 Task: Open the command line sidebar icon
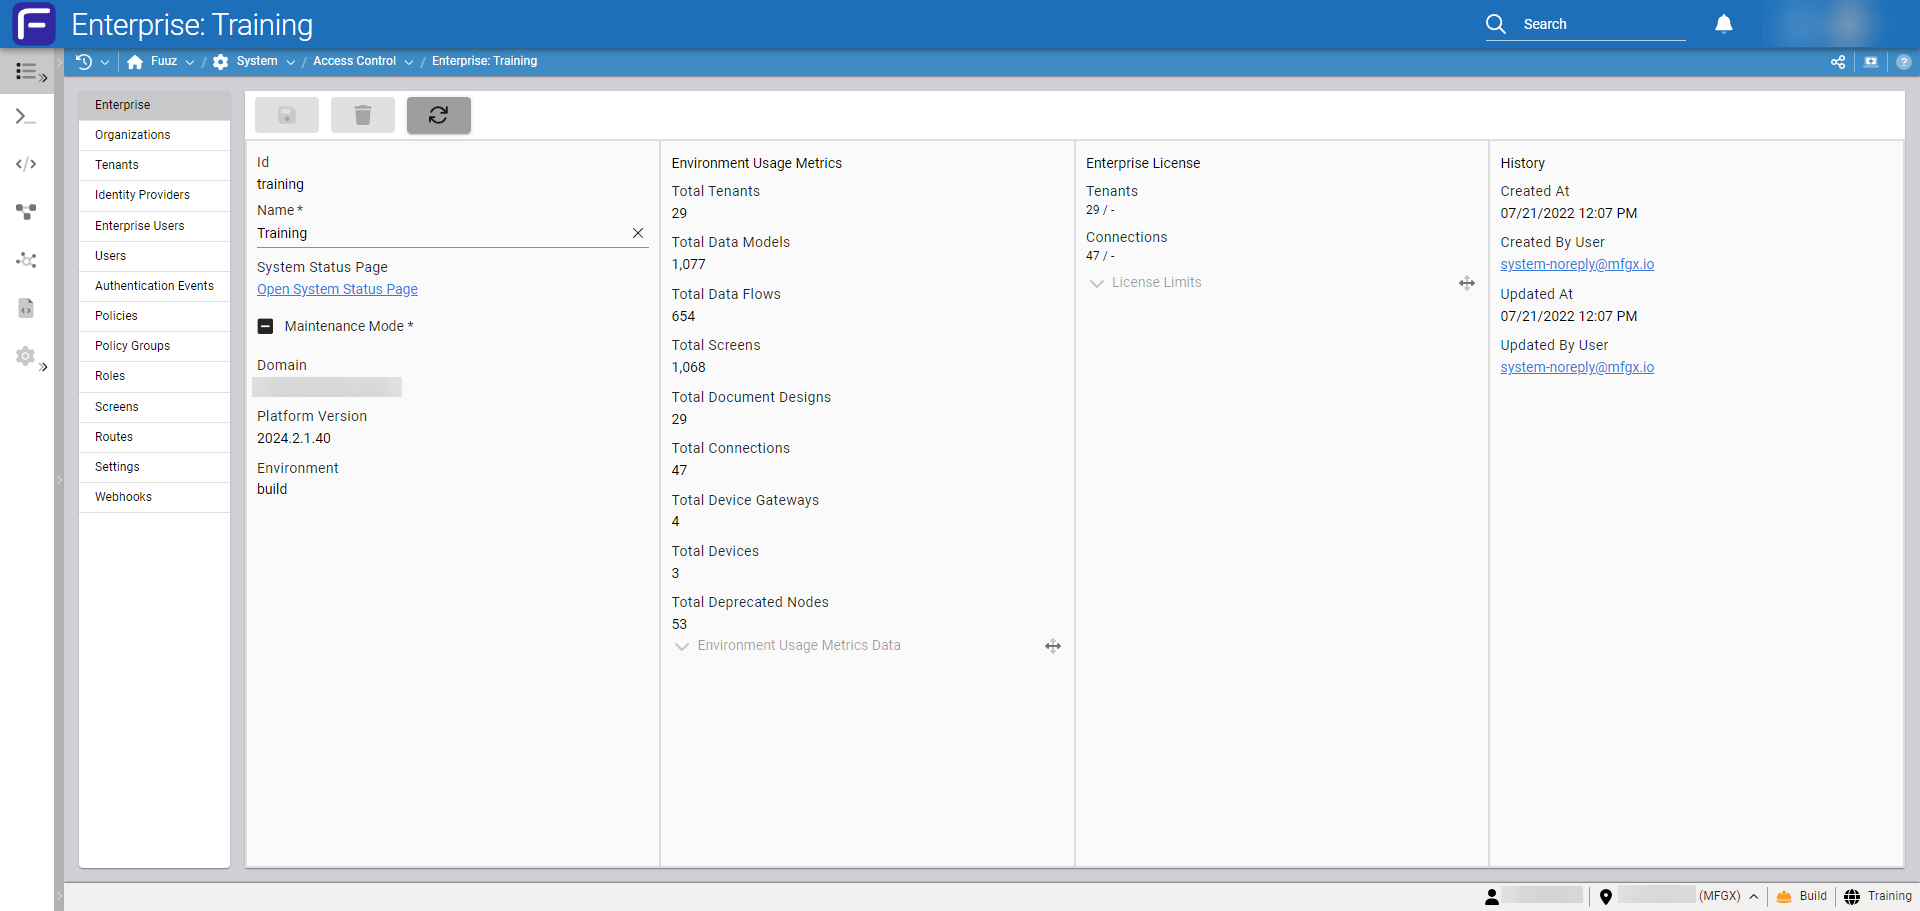click(x=26, y=117)
